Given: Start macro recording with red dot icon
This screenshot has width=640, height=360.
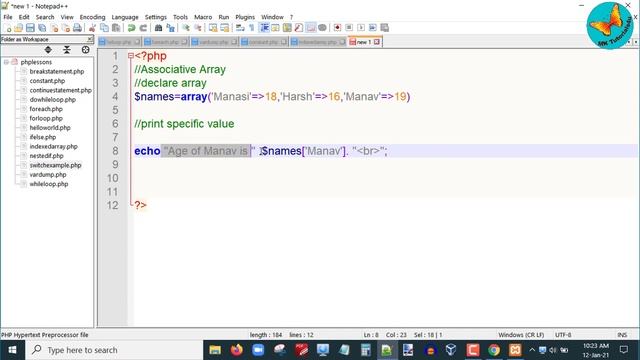Looking at the screenshot, I should 337,28.
